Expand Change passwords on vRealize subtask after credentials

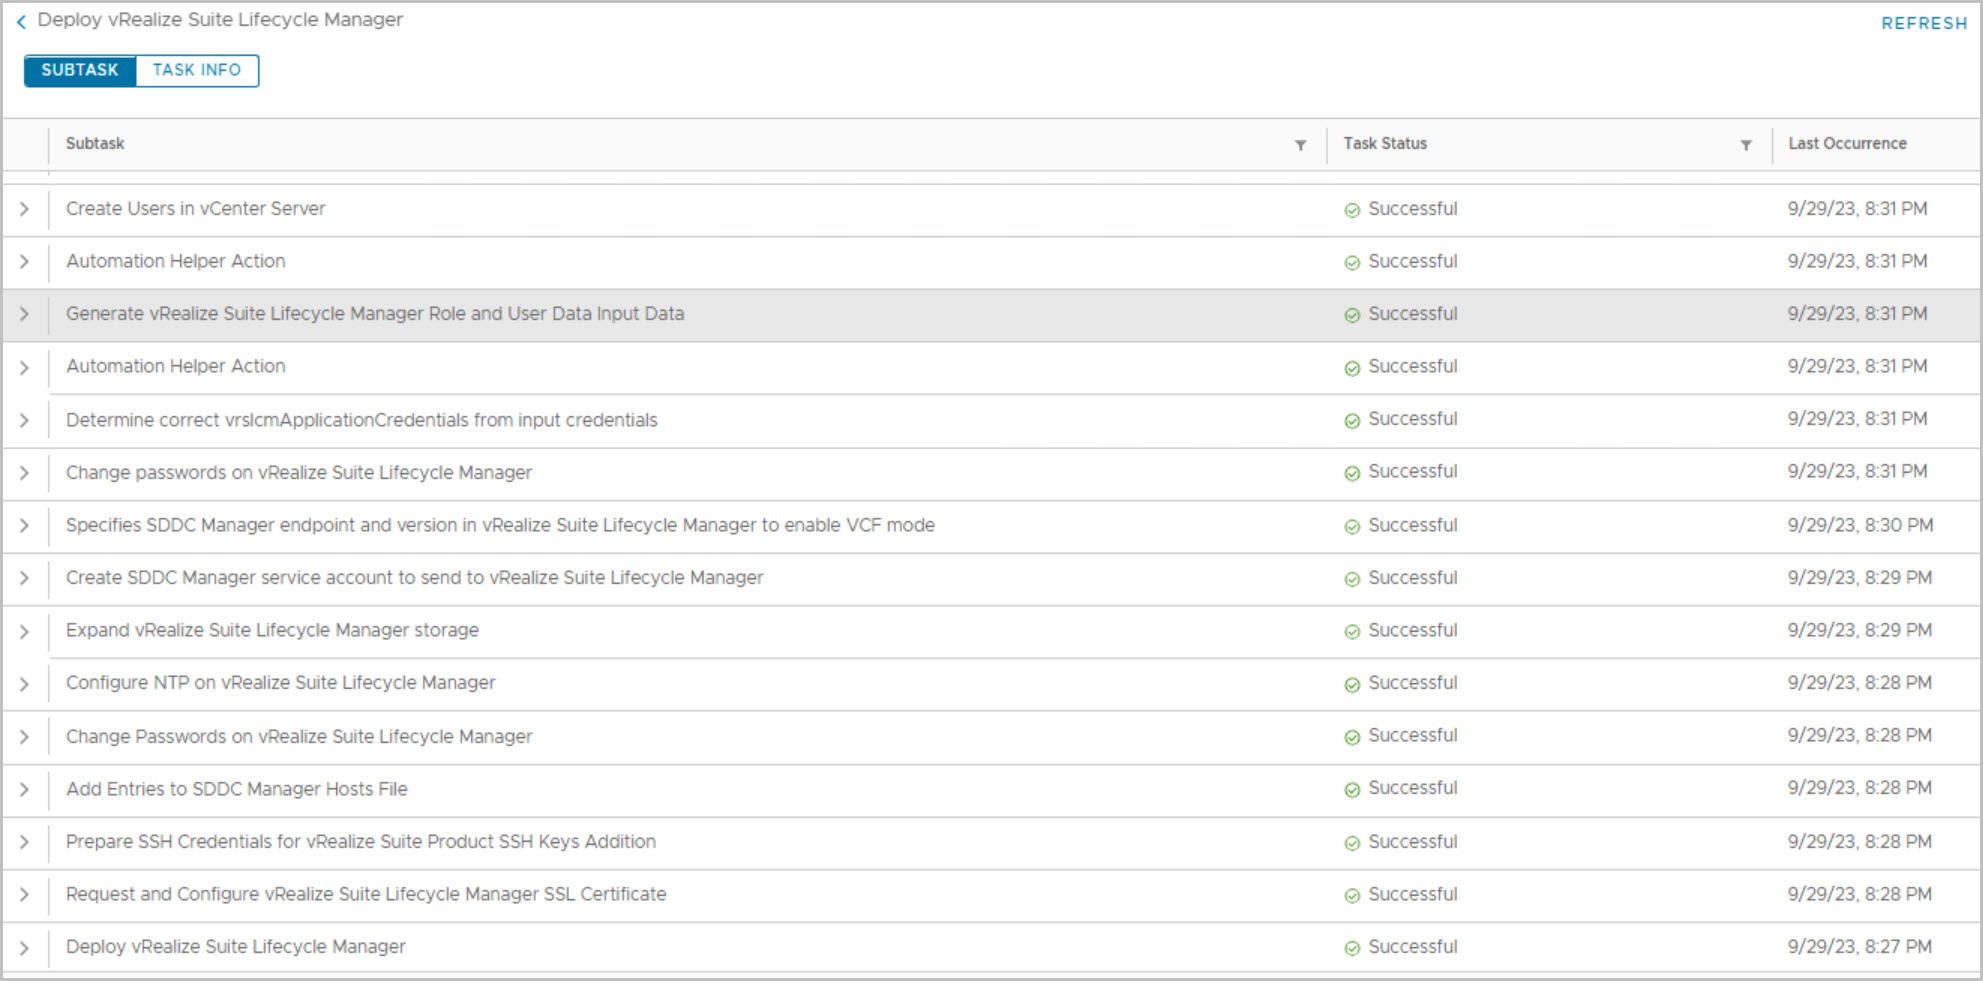click(24, 473)
